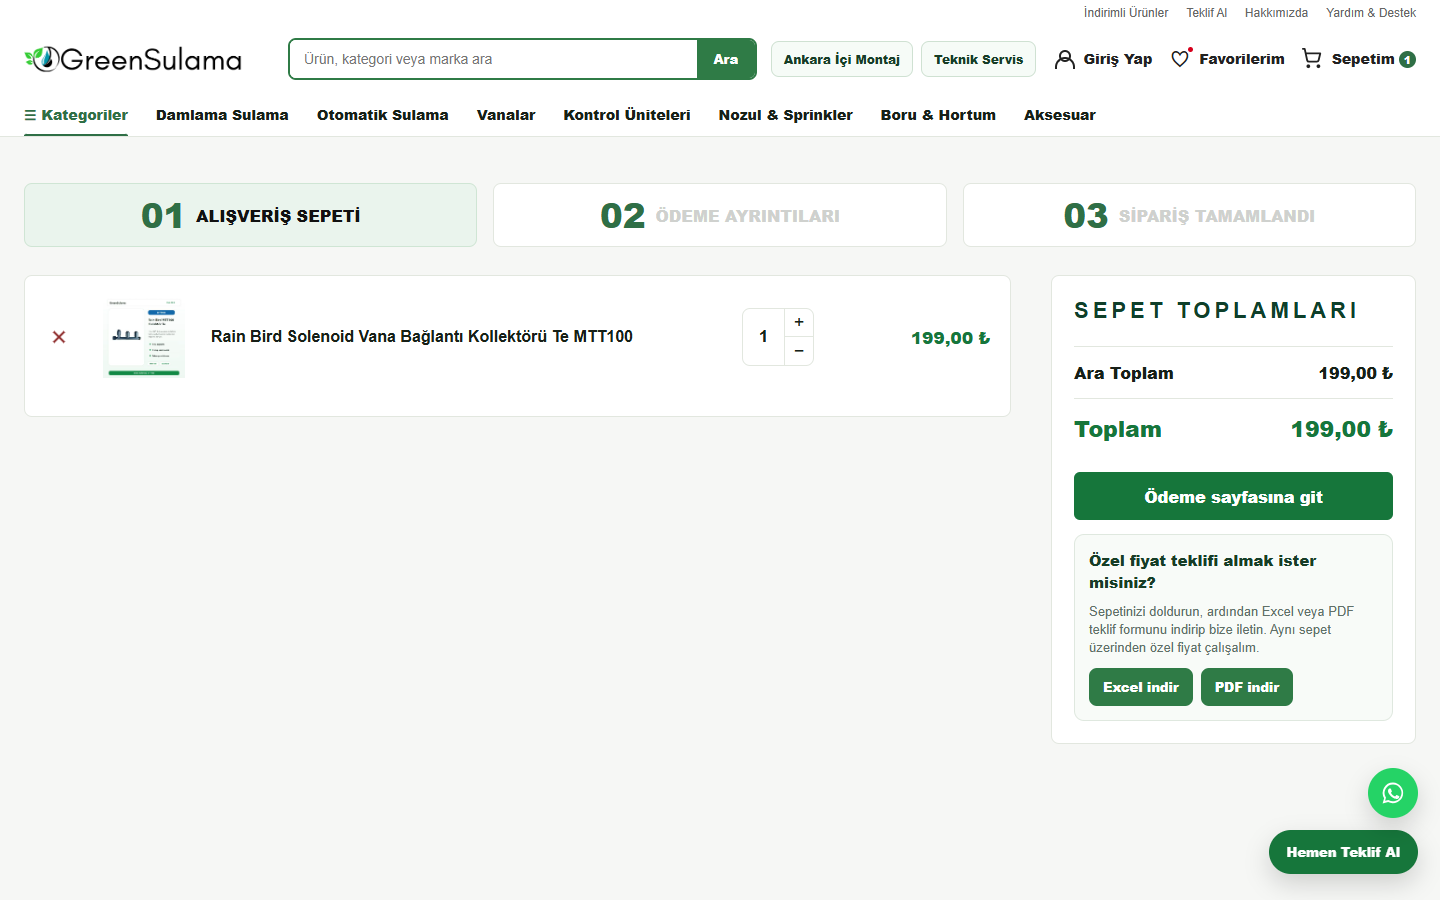Open the shopping cart icon
Screen dimensions: 1440x900
[1312, 59]
